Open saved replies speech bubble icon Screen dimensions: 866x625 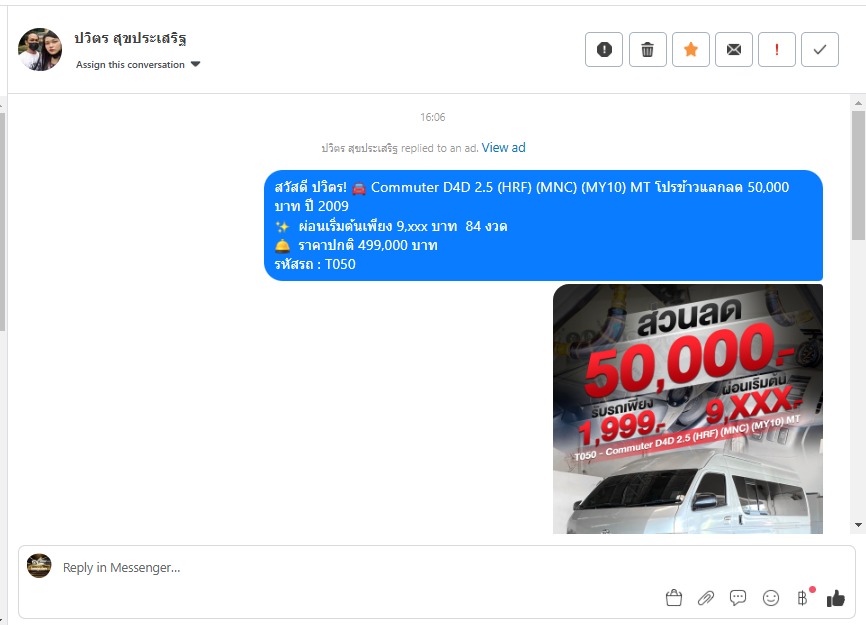point(738,598)
